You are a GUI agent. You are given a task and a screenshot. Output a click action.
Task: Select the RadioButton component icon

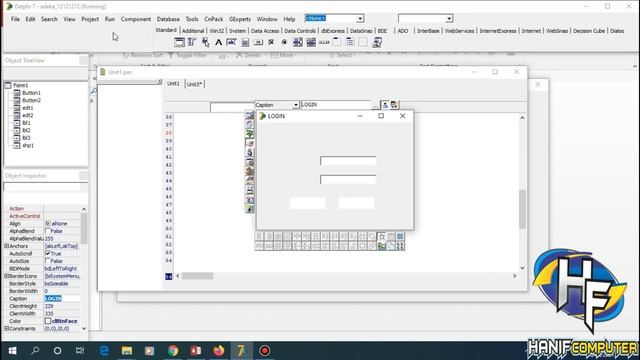click(284, 42)
